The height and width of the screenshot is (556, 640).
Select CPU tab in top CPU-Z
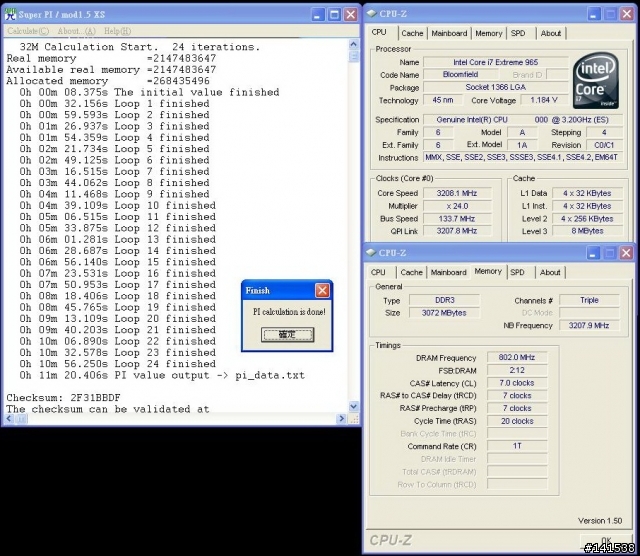pyautogui.click(x=379, y=32)
